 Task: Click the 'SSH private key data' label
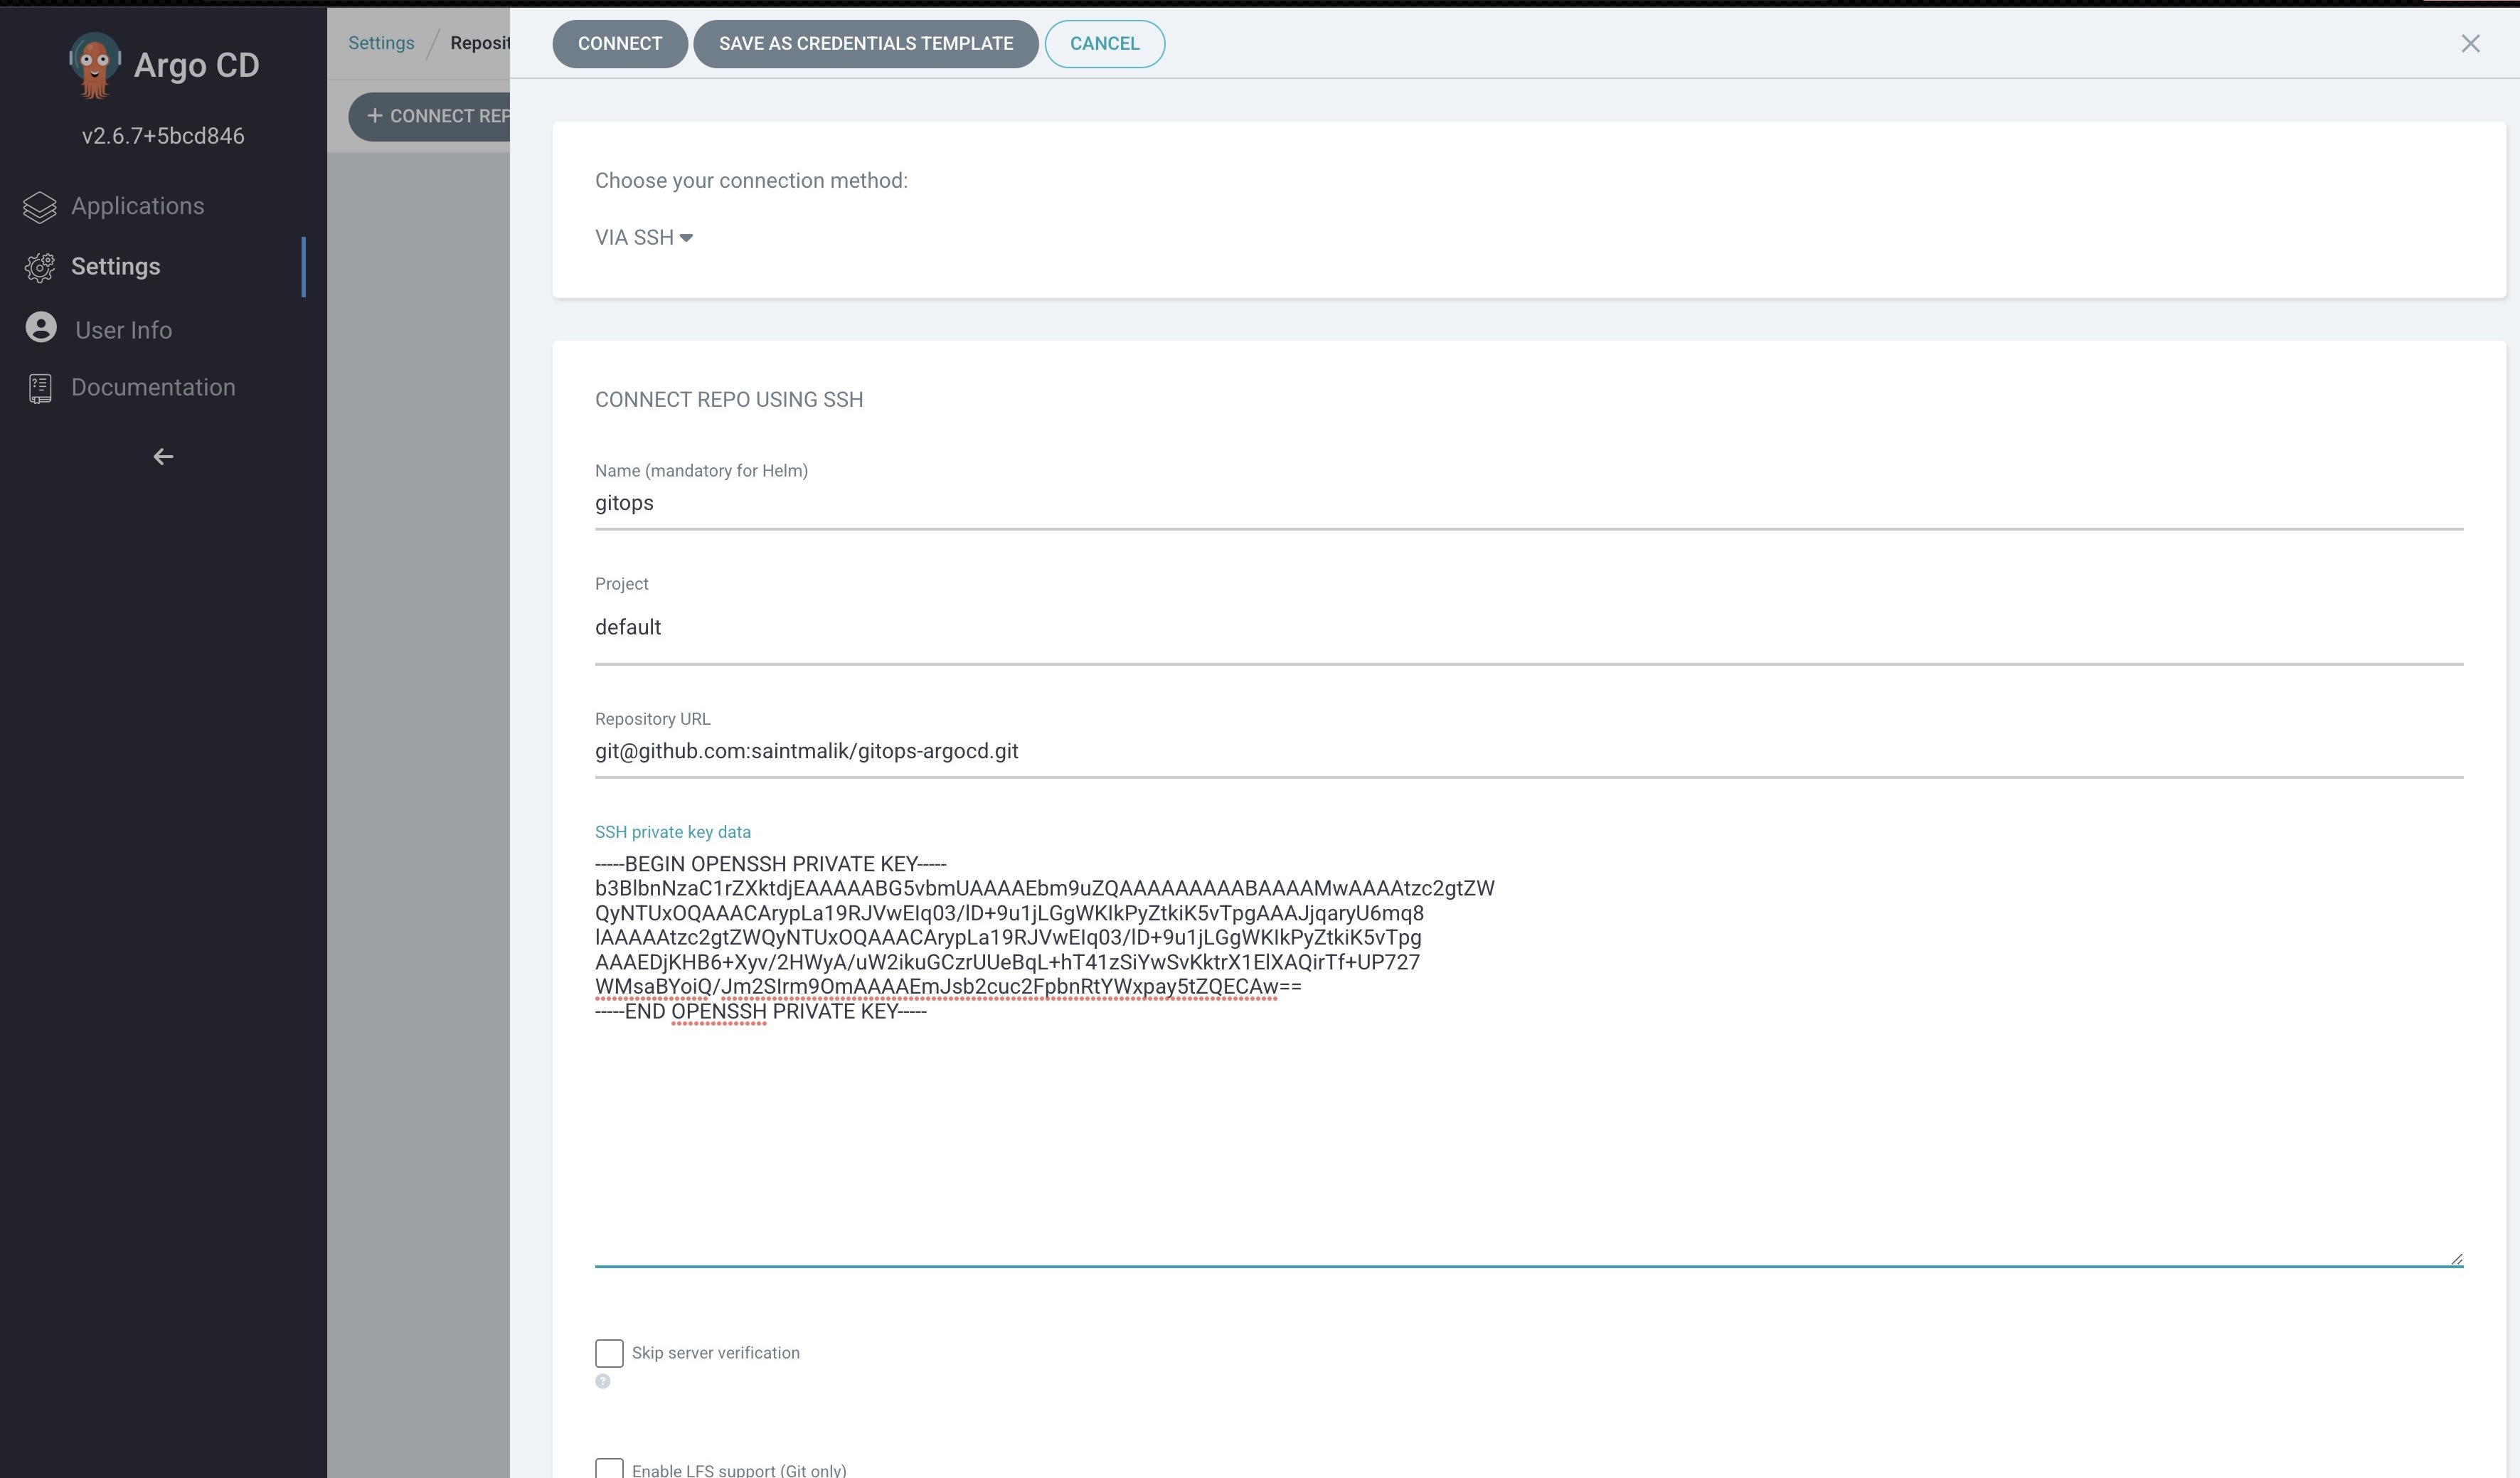(x=672, y=832)
